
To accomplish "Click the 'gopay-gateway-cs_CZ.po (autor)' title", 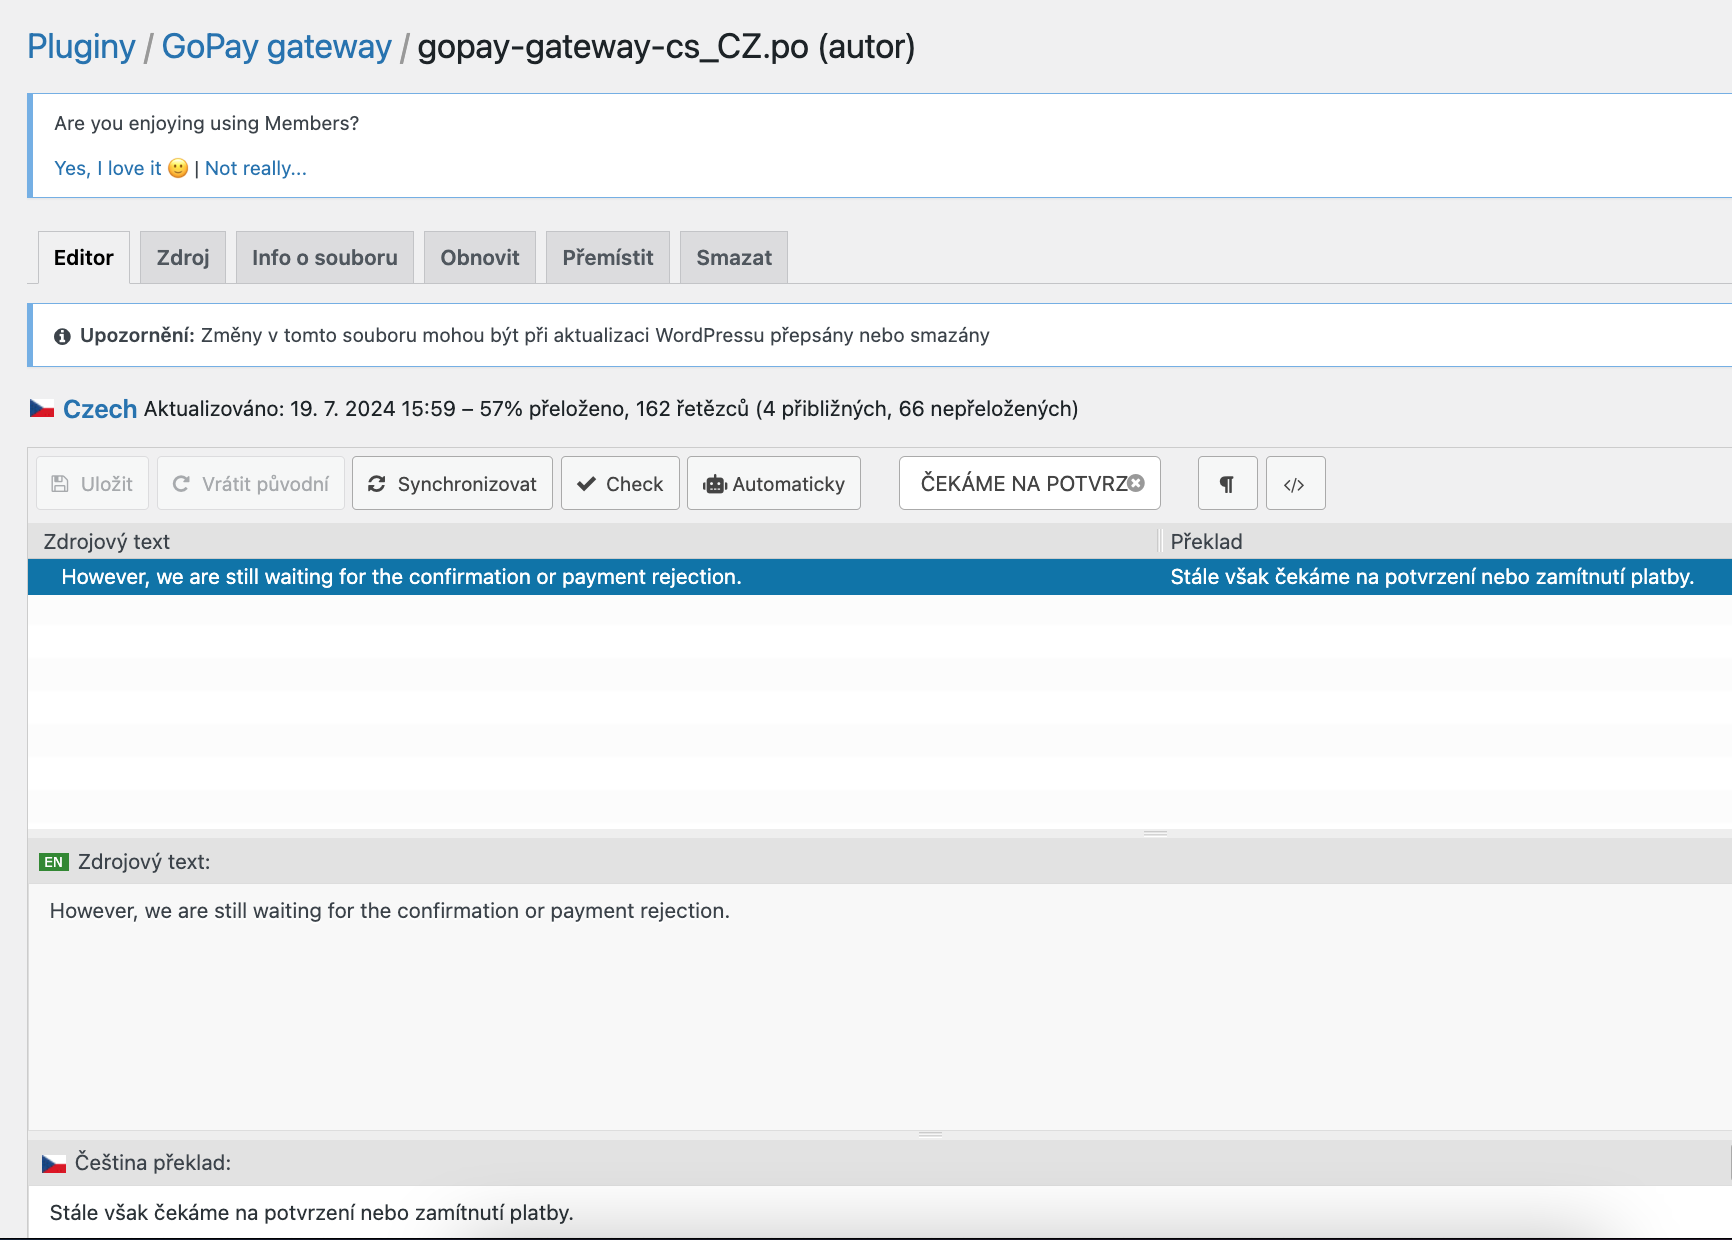I will click(666, 47).
